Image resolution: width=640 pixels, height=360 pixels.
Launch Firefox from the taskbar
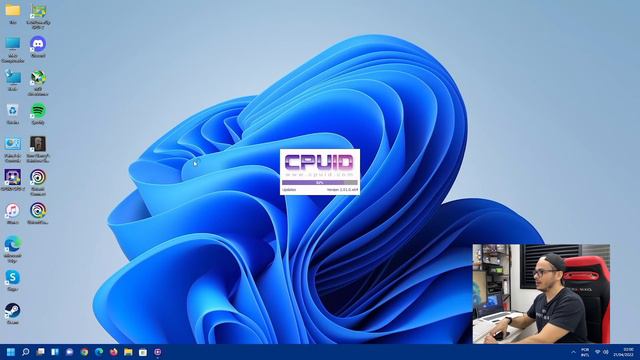coord(114,352)
